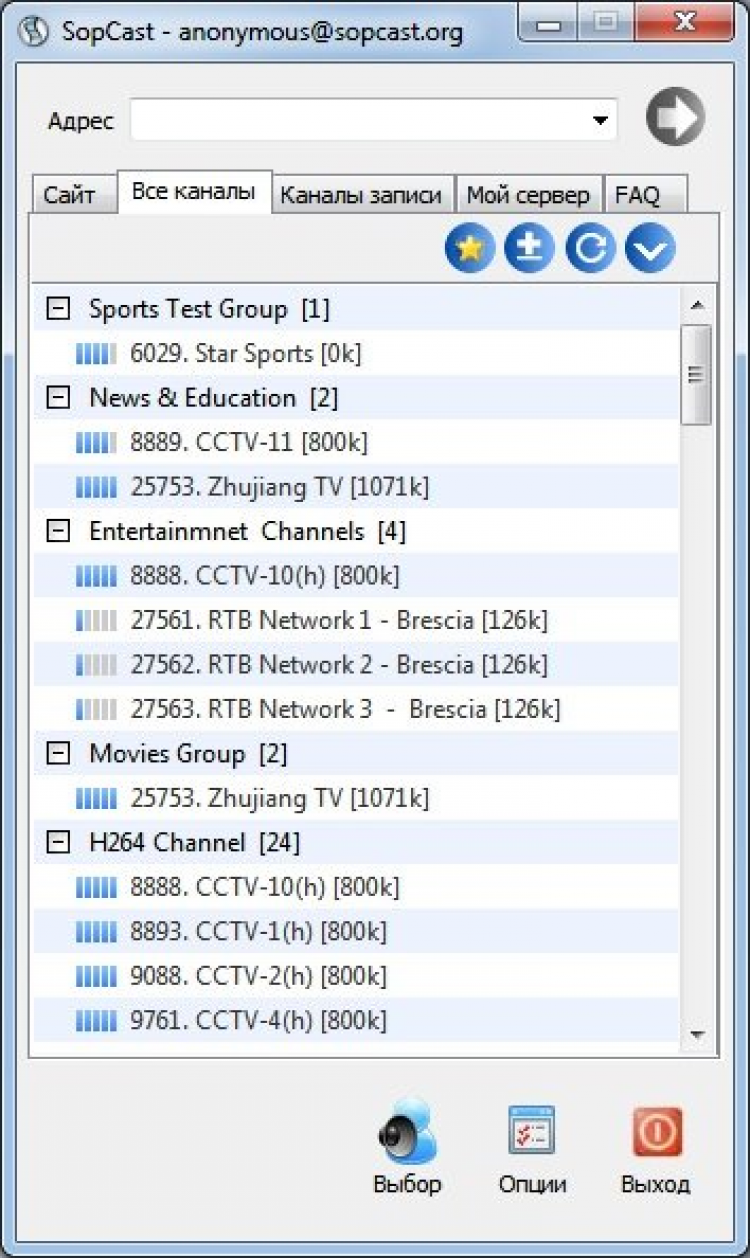Click signal bars icon of CCTV-4(h)

pos(96,1021)
